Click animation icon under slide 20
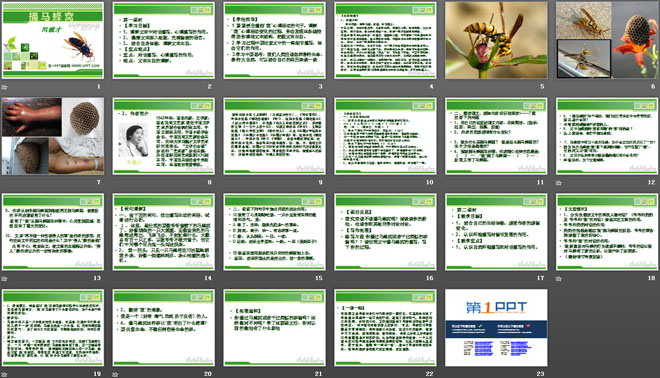The image size is (660, 378). point(115,374)
